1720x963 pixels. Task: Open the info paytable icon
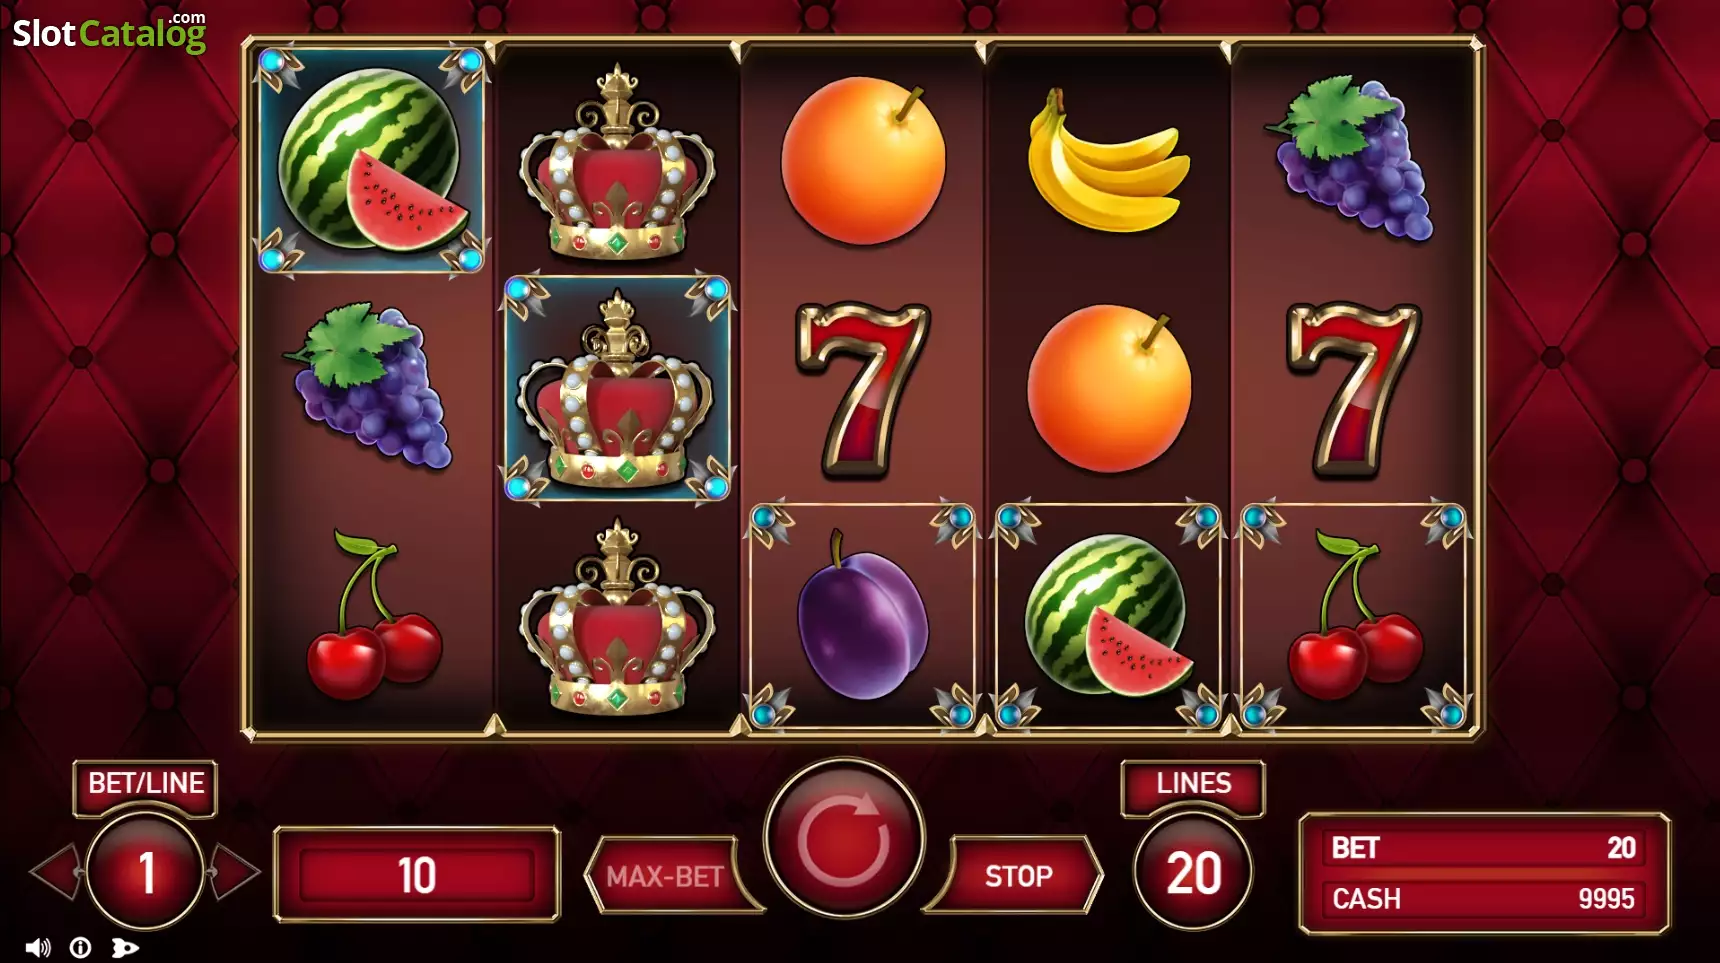click(x=81, y=947)
